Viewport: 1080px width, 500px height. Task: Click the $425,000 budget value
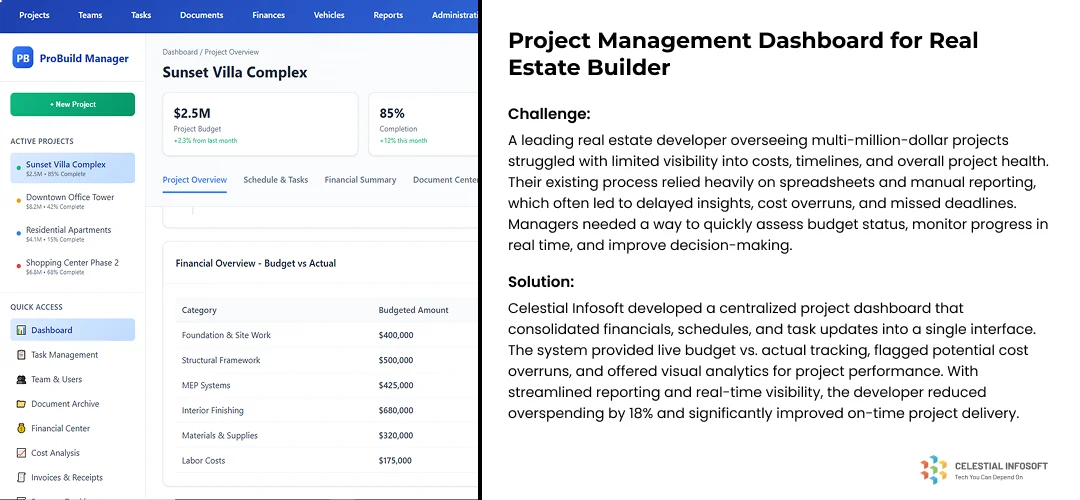click(396, 386)
